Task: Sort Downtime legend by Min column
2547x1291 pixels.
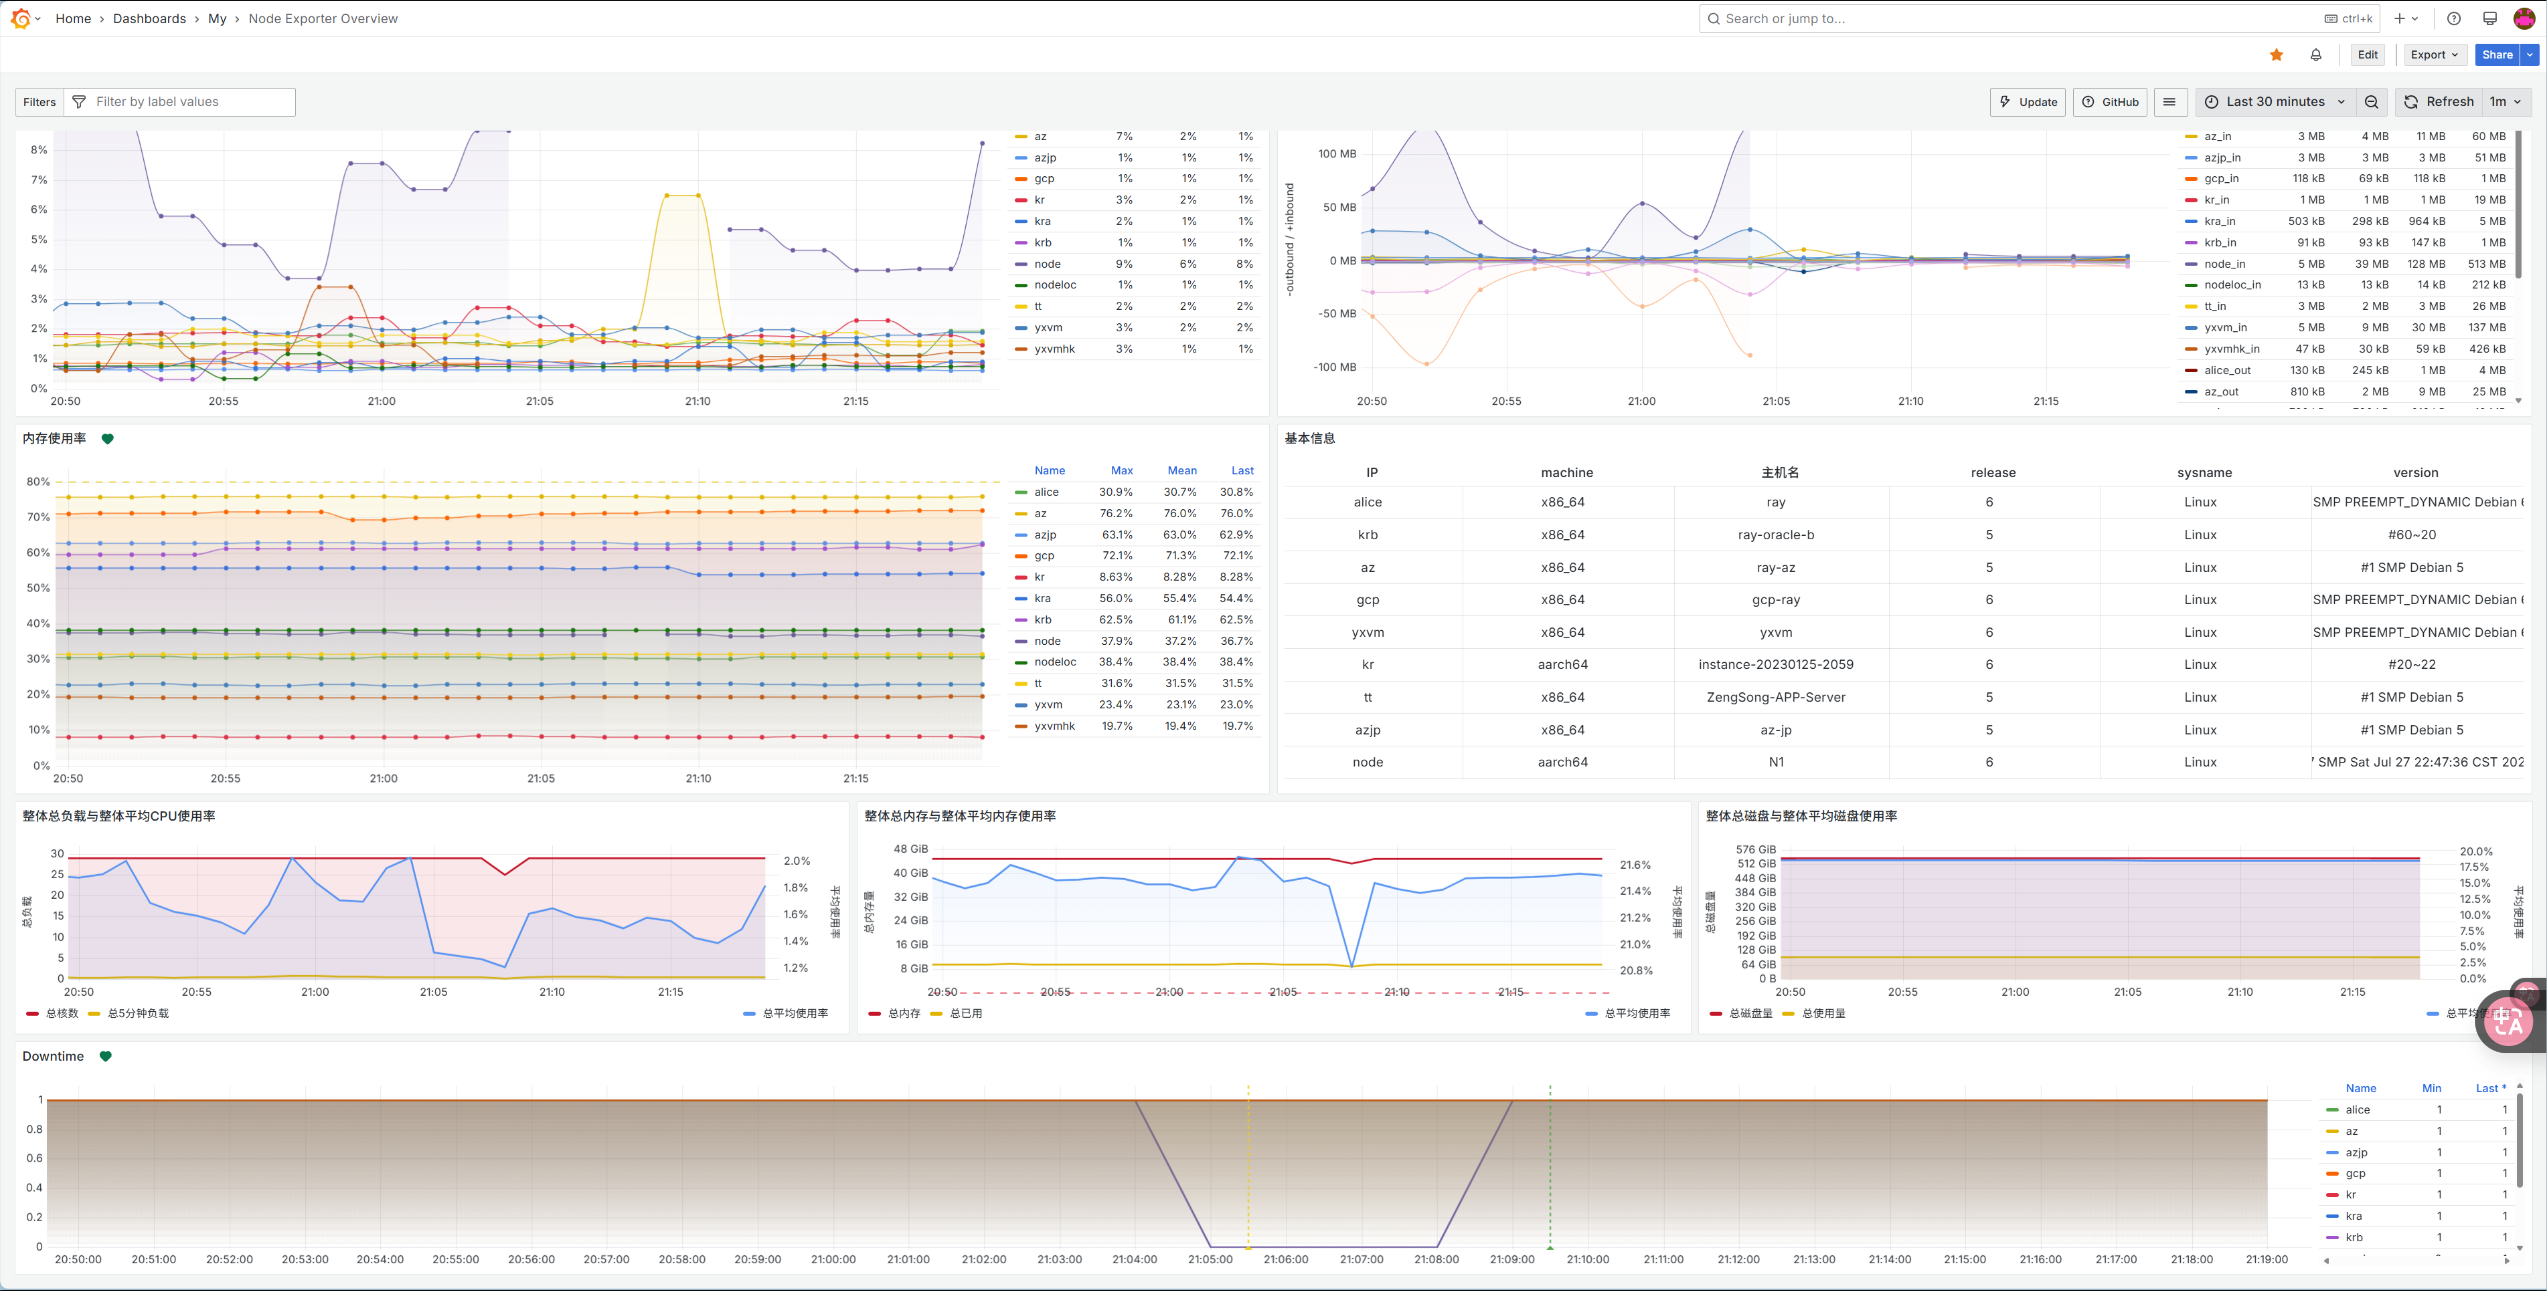Action: (2431, 1088)
